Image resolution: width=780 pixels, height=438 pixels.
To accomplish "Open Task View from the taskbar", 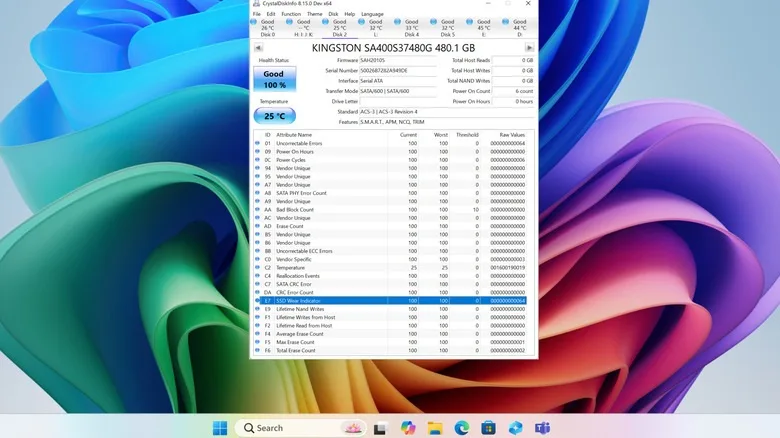I will pos(381,428).
